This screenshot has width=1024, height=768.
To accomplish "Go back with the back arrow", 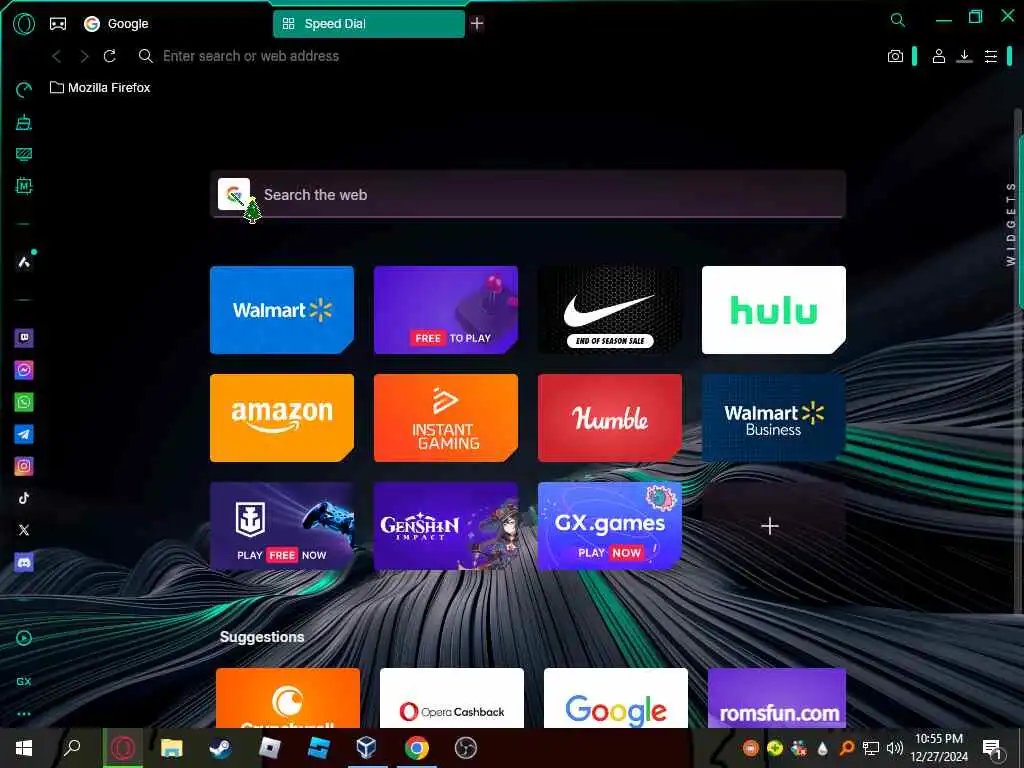I will tap(57, 56).
